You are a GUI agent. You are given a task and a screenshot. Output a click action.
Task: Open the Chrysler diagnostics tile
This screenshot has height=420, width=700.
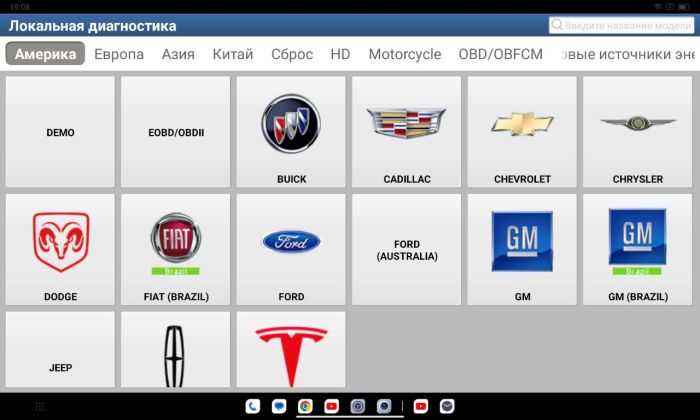pos(638,132)
